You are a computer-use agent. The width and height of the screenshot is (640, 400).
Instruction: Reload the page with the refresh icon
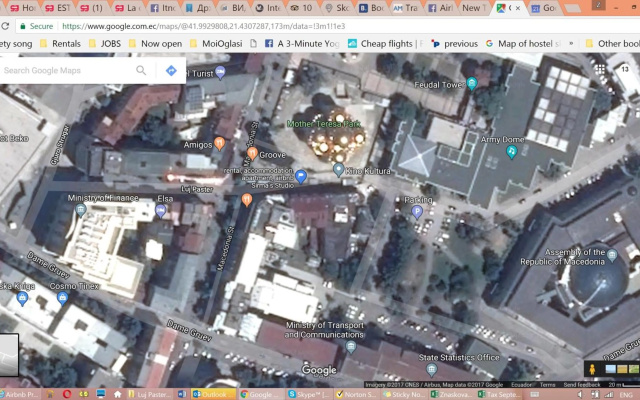click(x=5, y=26)
